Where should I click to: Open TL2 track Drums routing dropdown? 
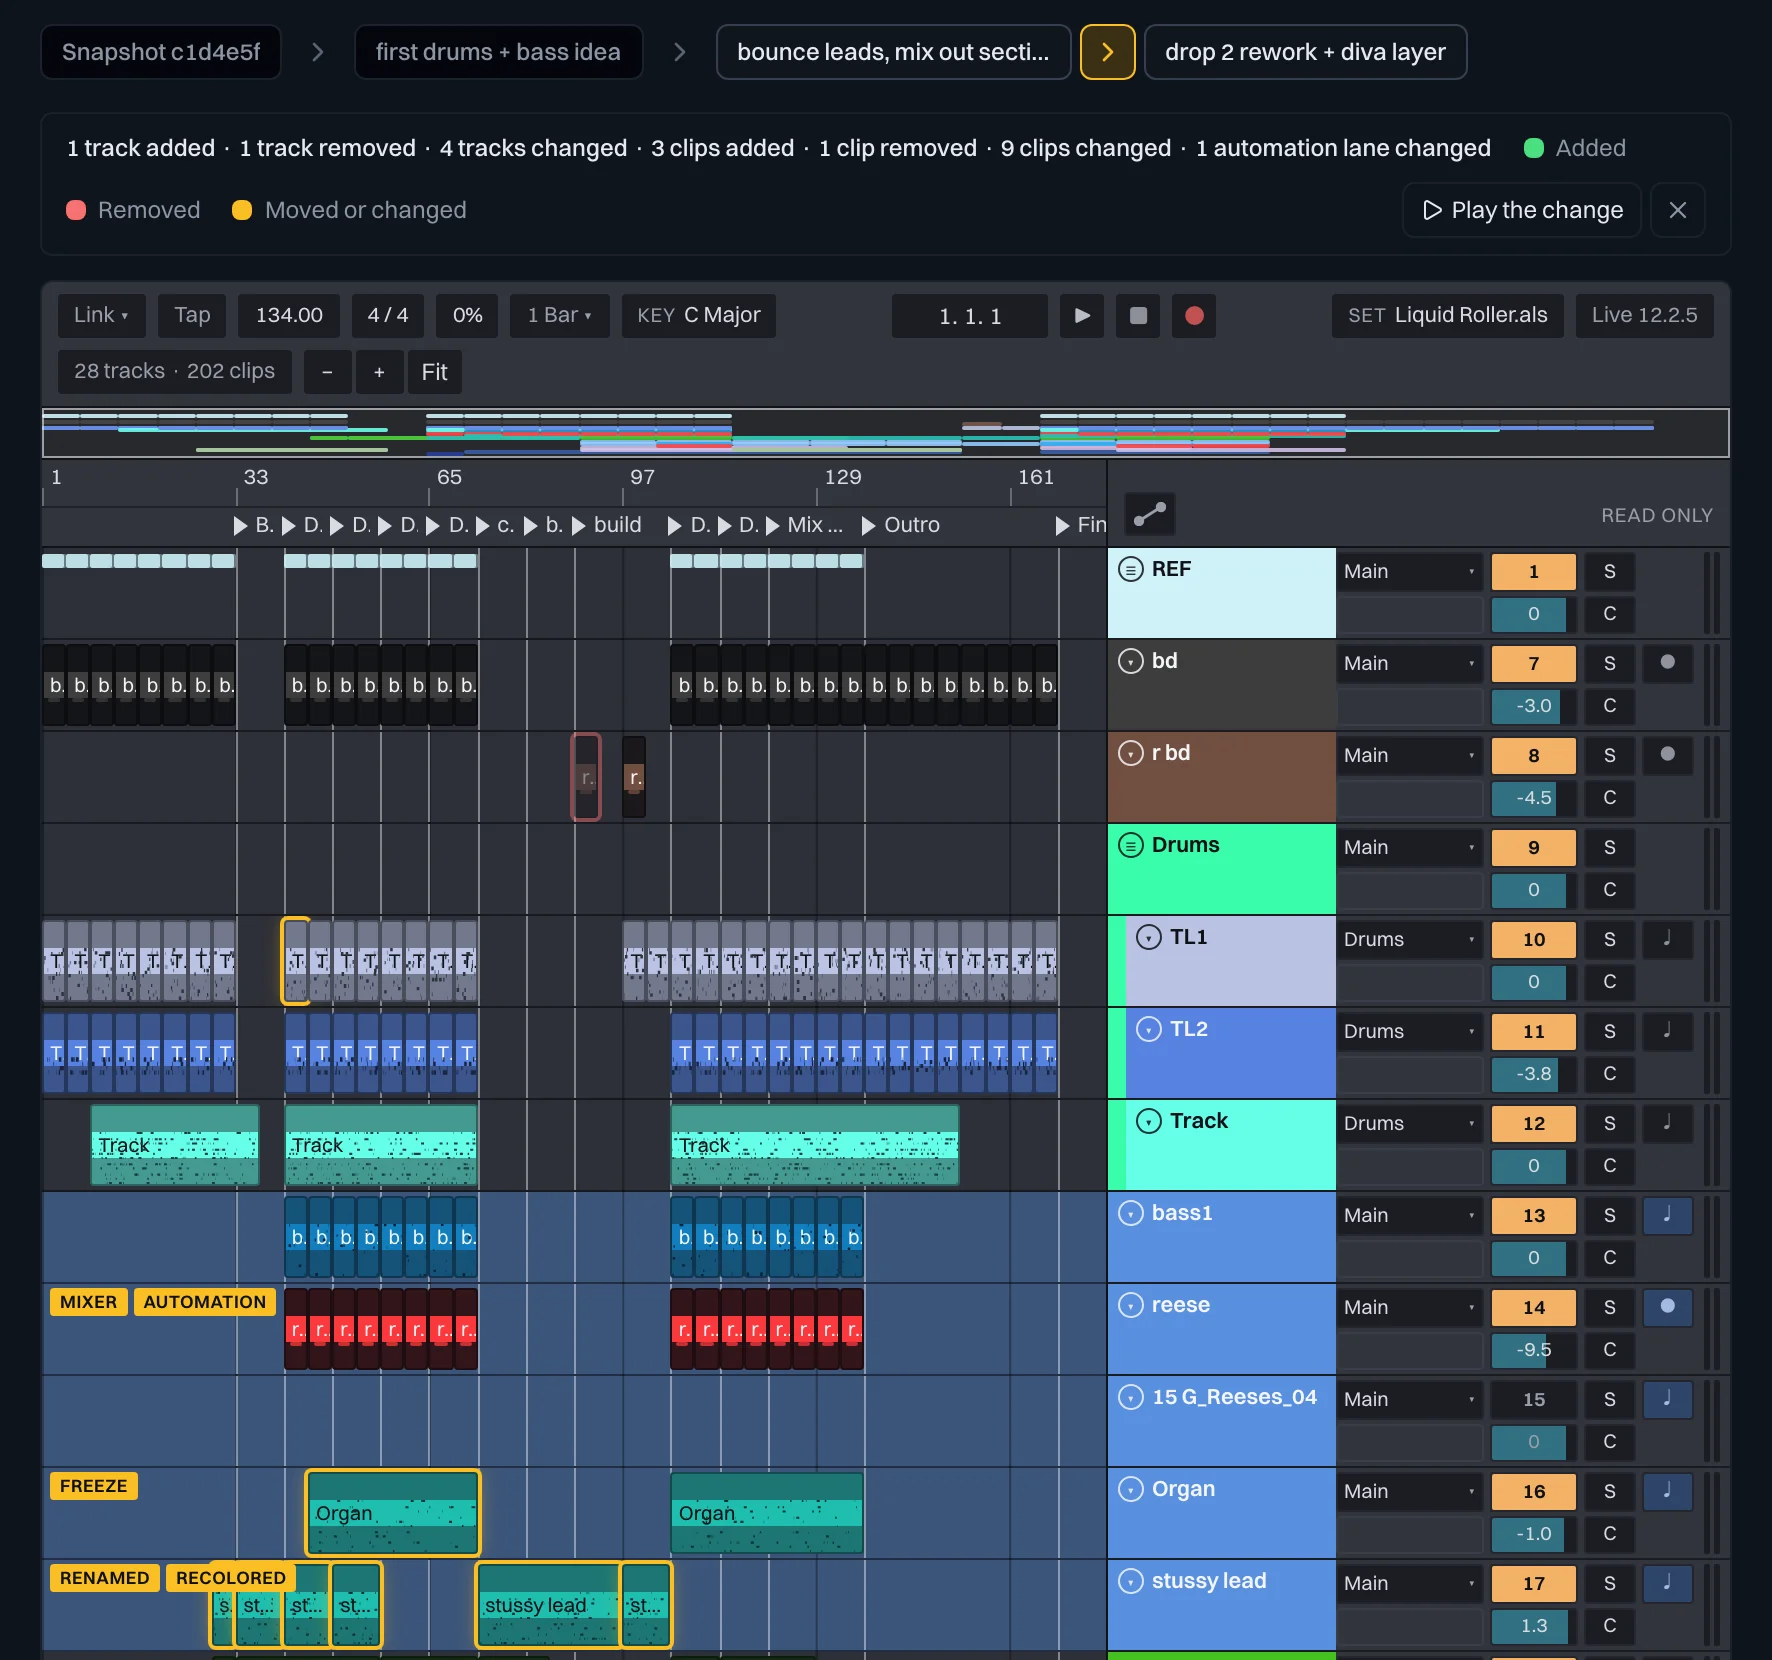pyautogui.click(x=1409, y=1031)
